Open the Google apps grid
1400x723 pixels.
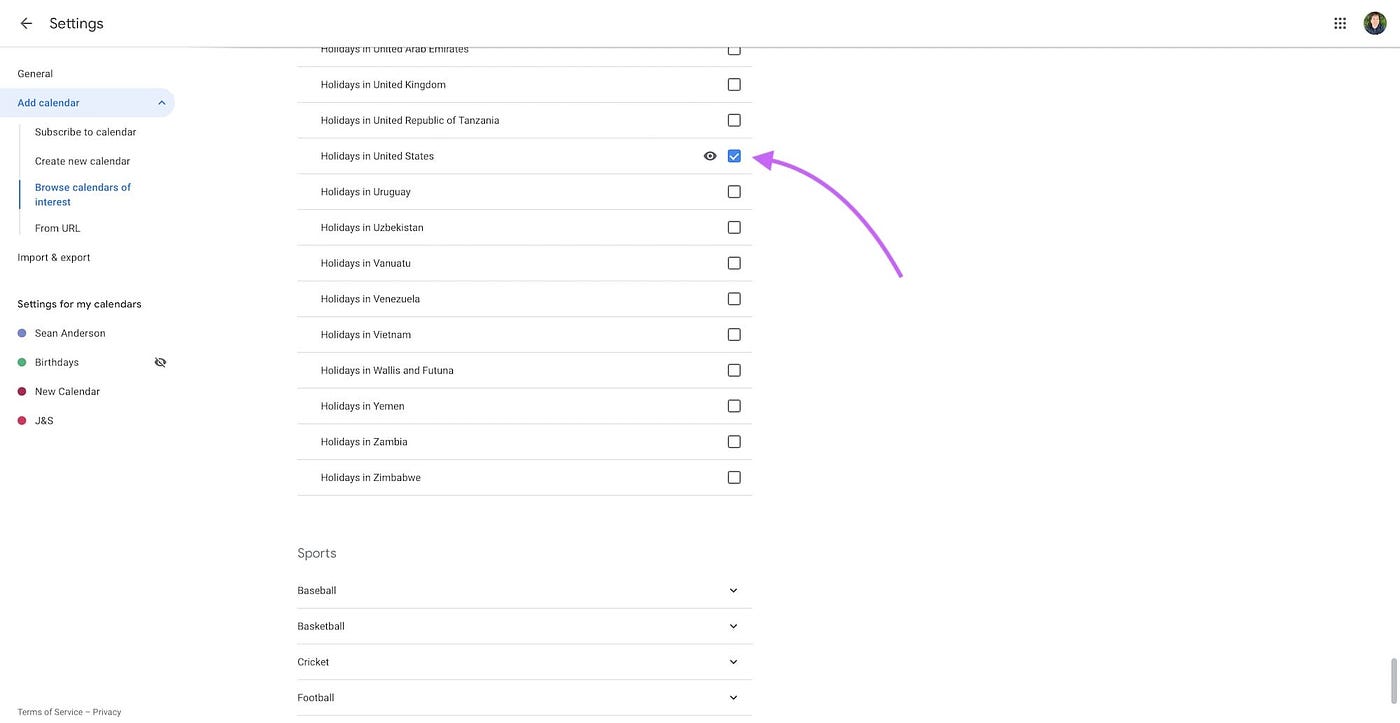coord(1340,23)
